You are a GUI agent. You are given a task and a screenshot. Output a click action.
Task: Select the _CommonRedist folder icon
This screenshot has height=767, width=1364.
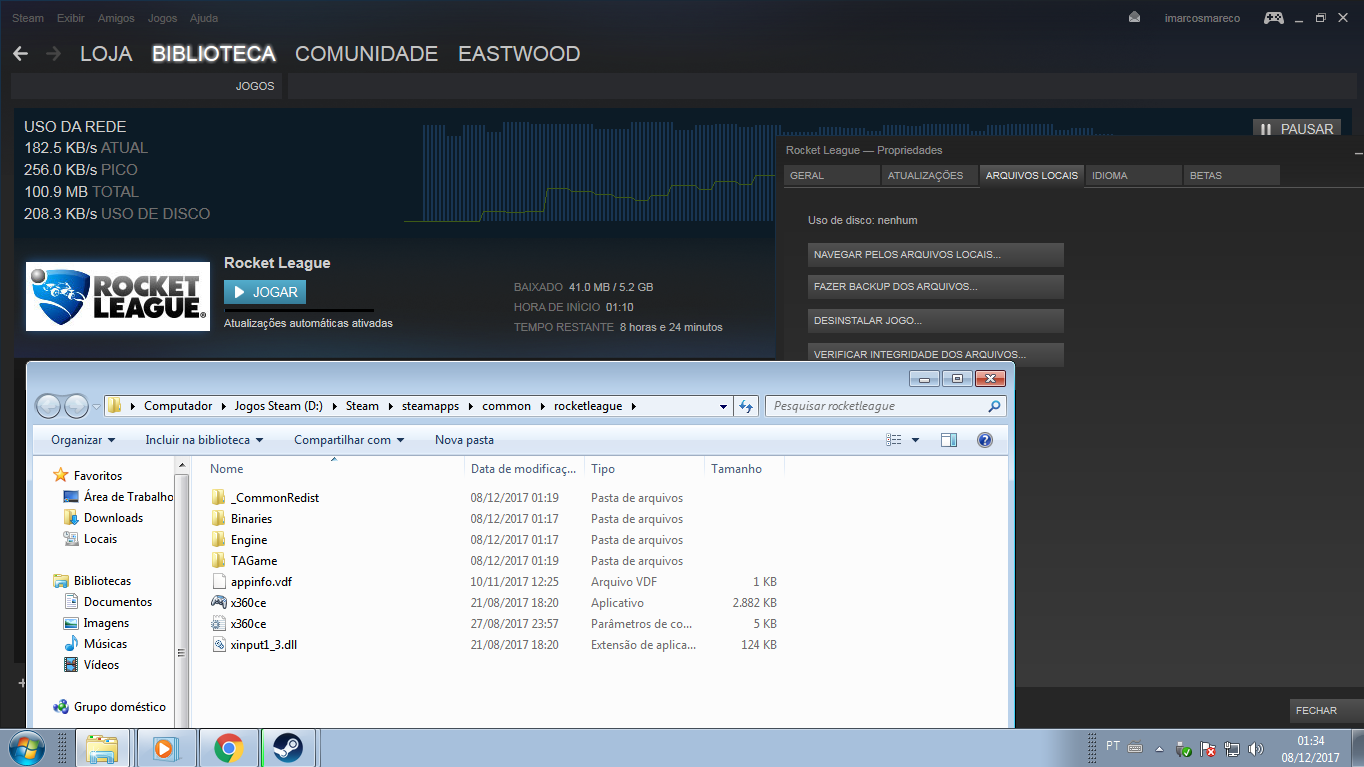(x=220, y=498)
